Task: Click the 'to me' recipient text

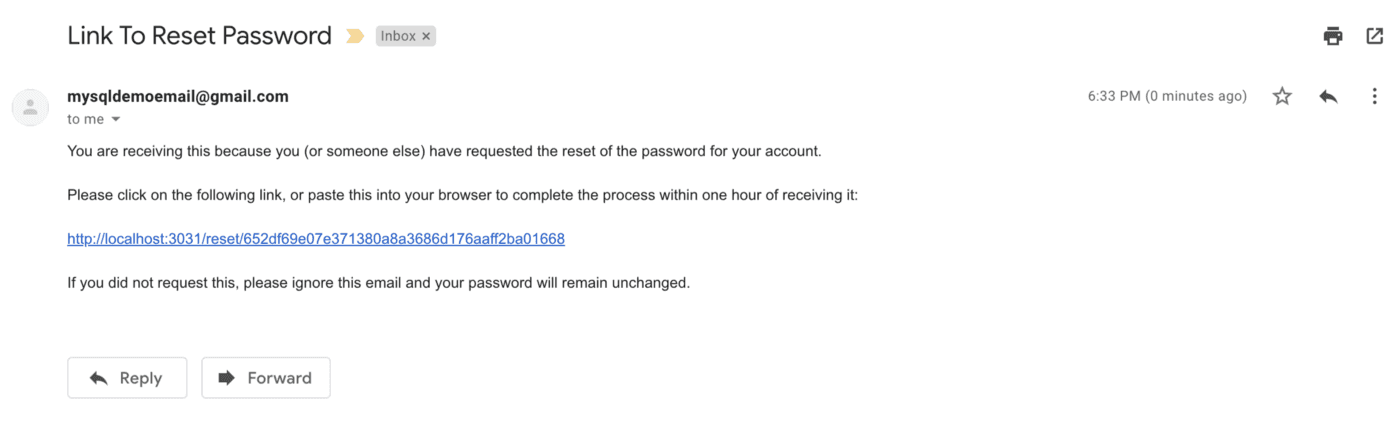Action: (x=86, y=120)
